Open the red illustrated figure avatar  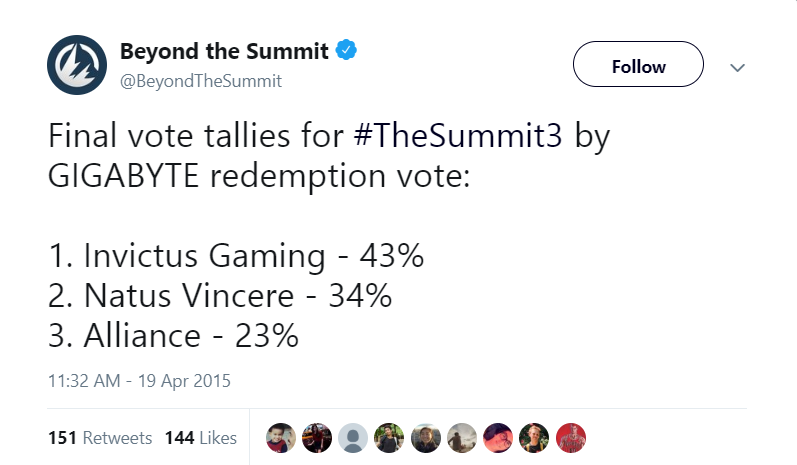(x=571, y=438)
